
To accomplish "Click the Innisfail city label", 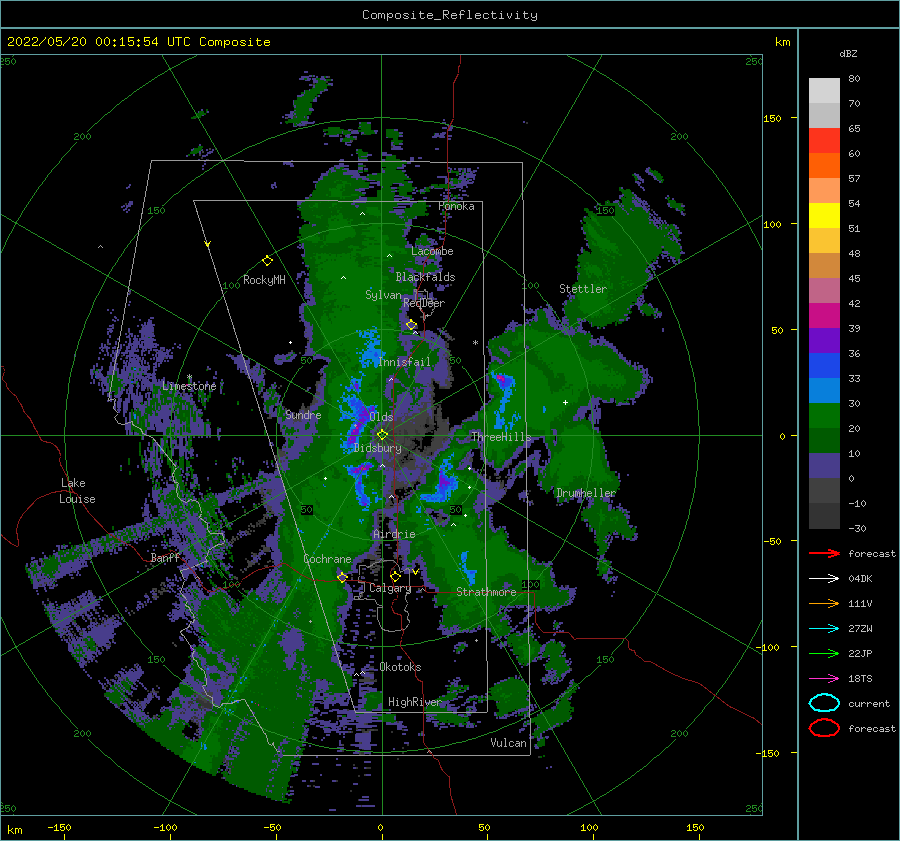I will click(x=404, y=362).
